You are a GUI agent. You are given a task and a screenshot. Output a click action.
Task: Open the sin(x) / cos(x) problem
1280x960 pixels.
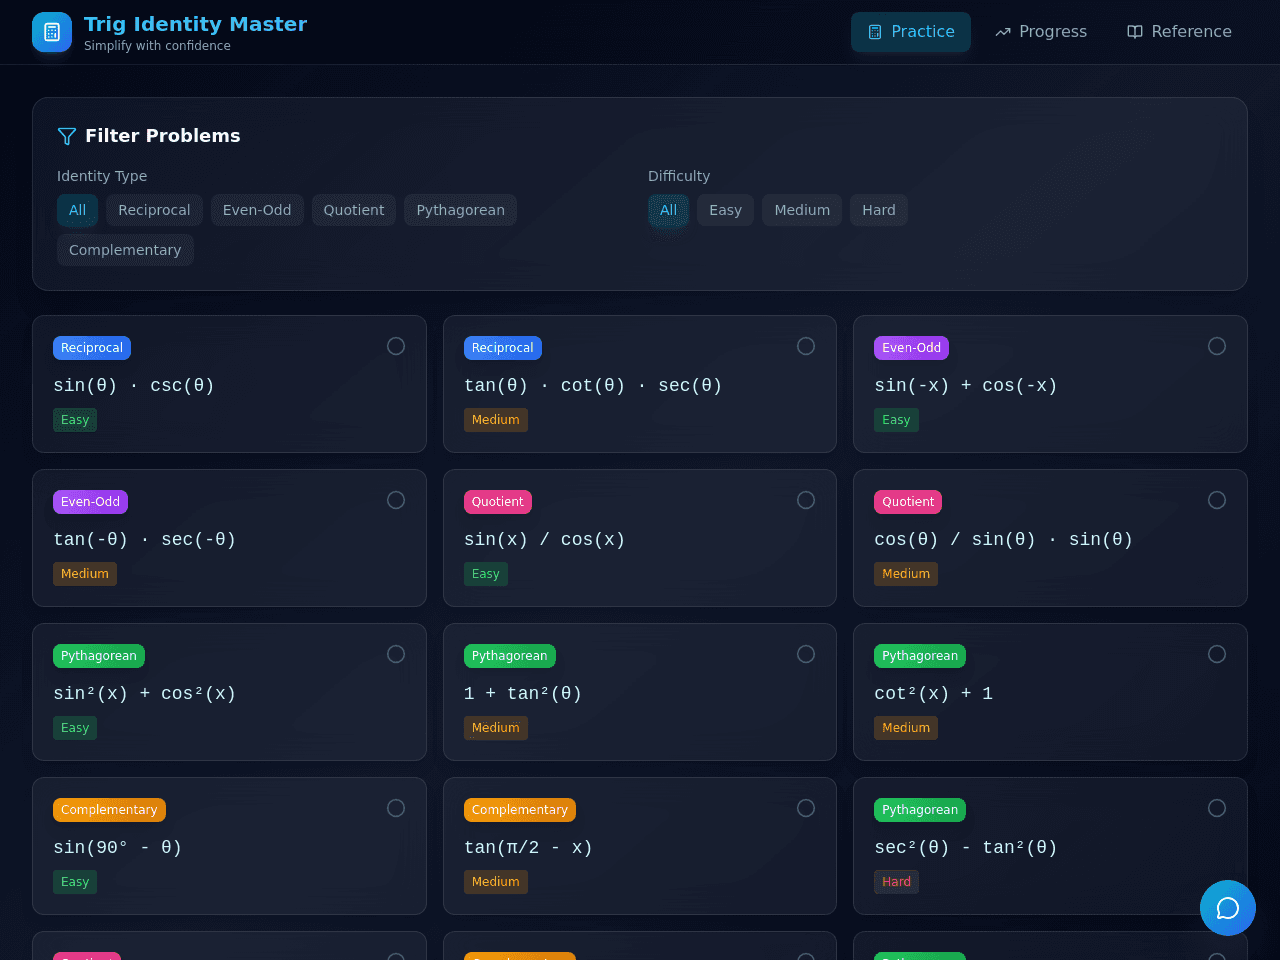[640, 538]
